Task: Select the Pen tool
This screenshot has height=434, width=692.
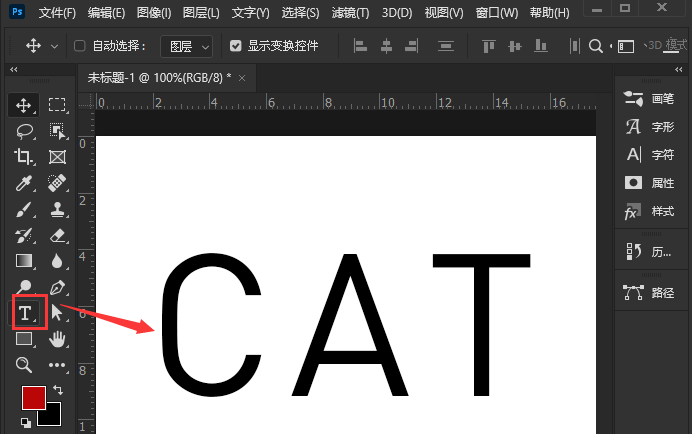Action: [57, 287]
